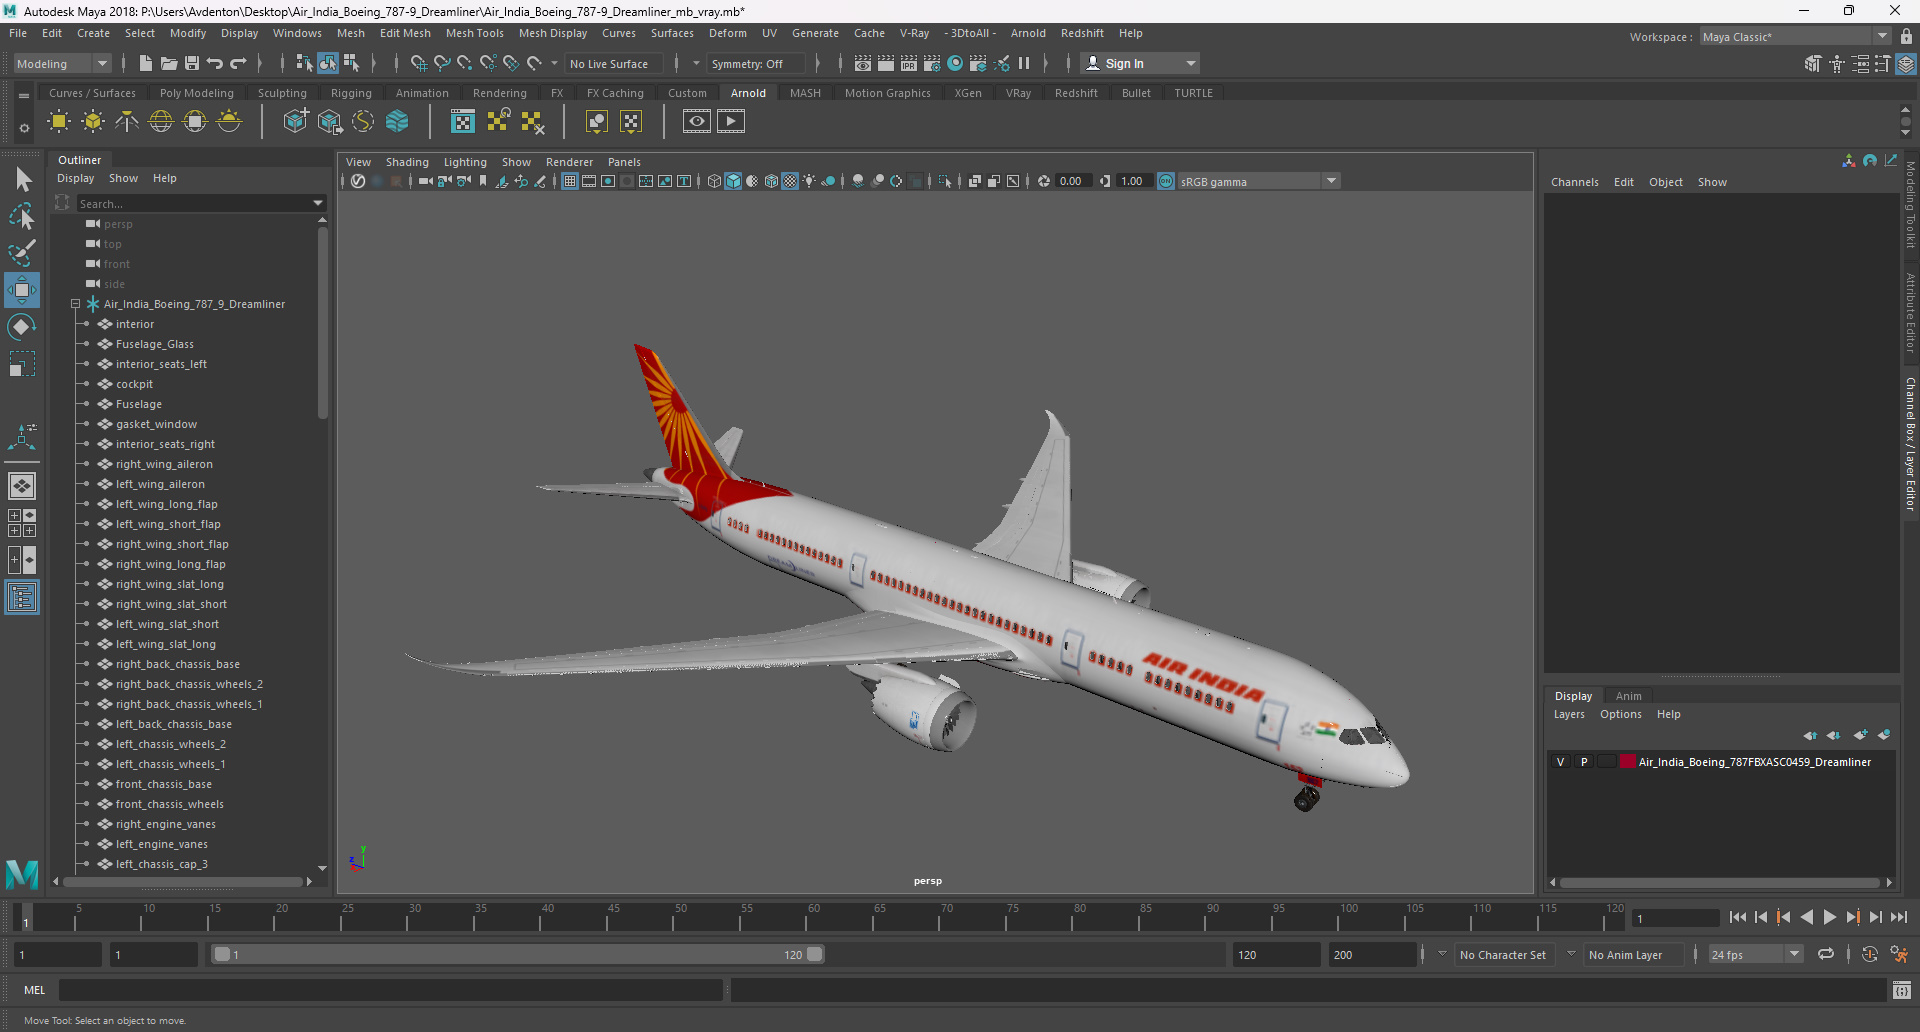Screen dimensions: 1920x1032
Task: Click the Arnold TX Manager shelf icon
Action: [x=463, y=122]
